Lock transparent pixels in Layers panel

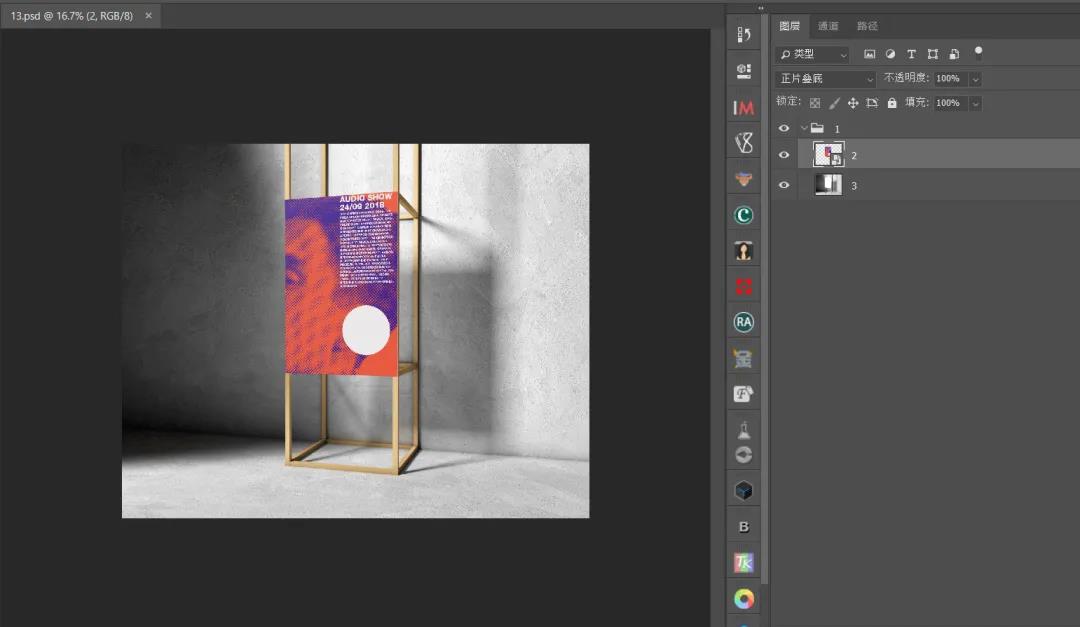tap(815, 103)
